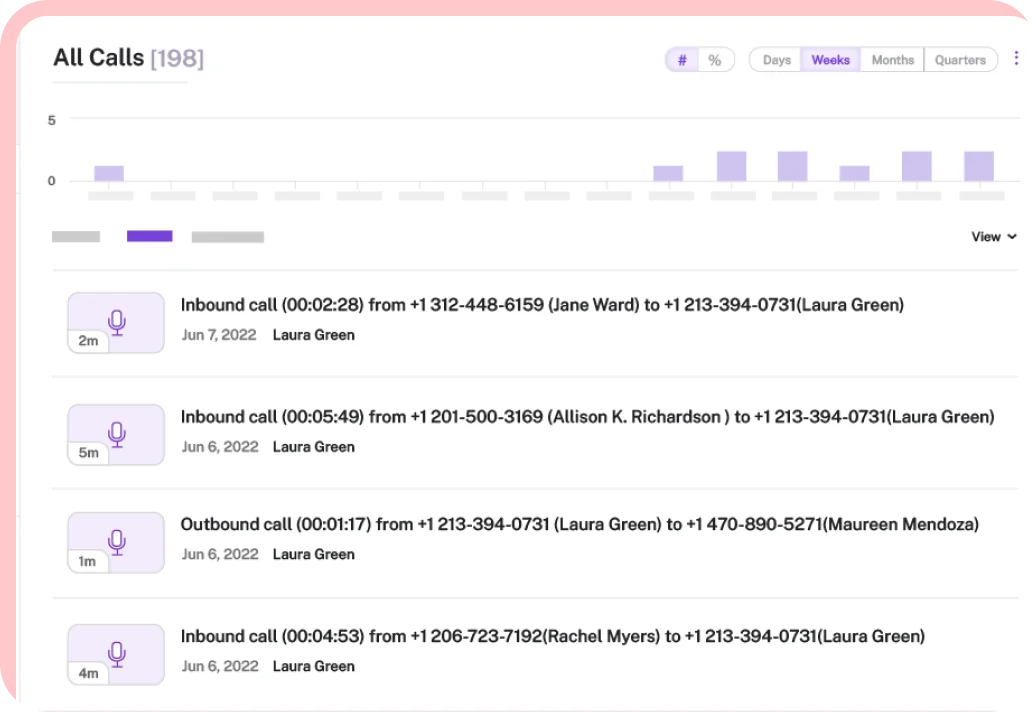Open the Allison K. Richardson call recording thumbnail
The width and height of the screenshot is (1036, 712).
116,435
